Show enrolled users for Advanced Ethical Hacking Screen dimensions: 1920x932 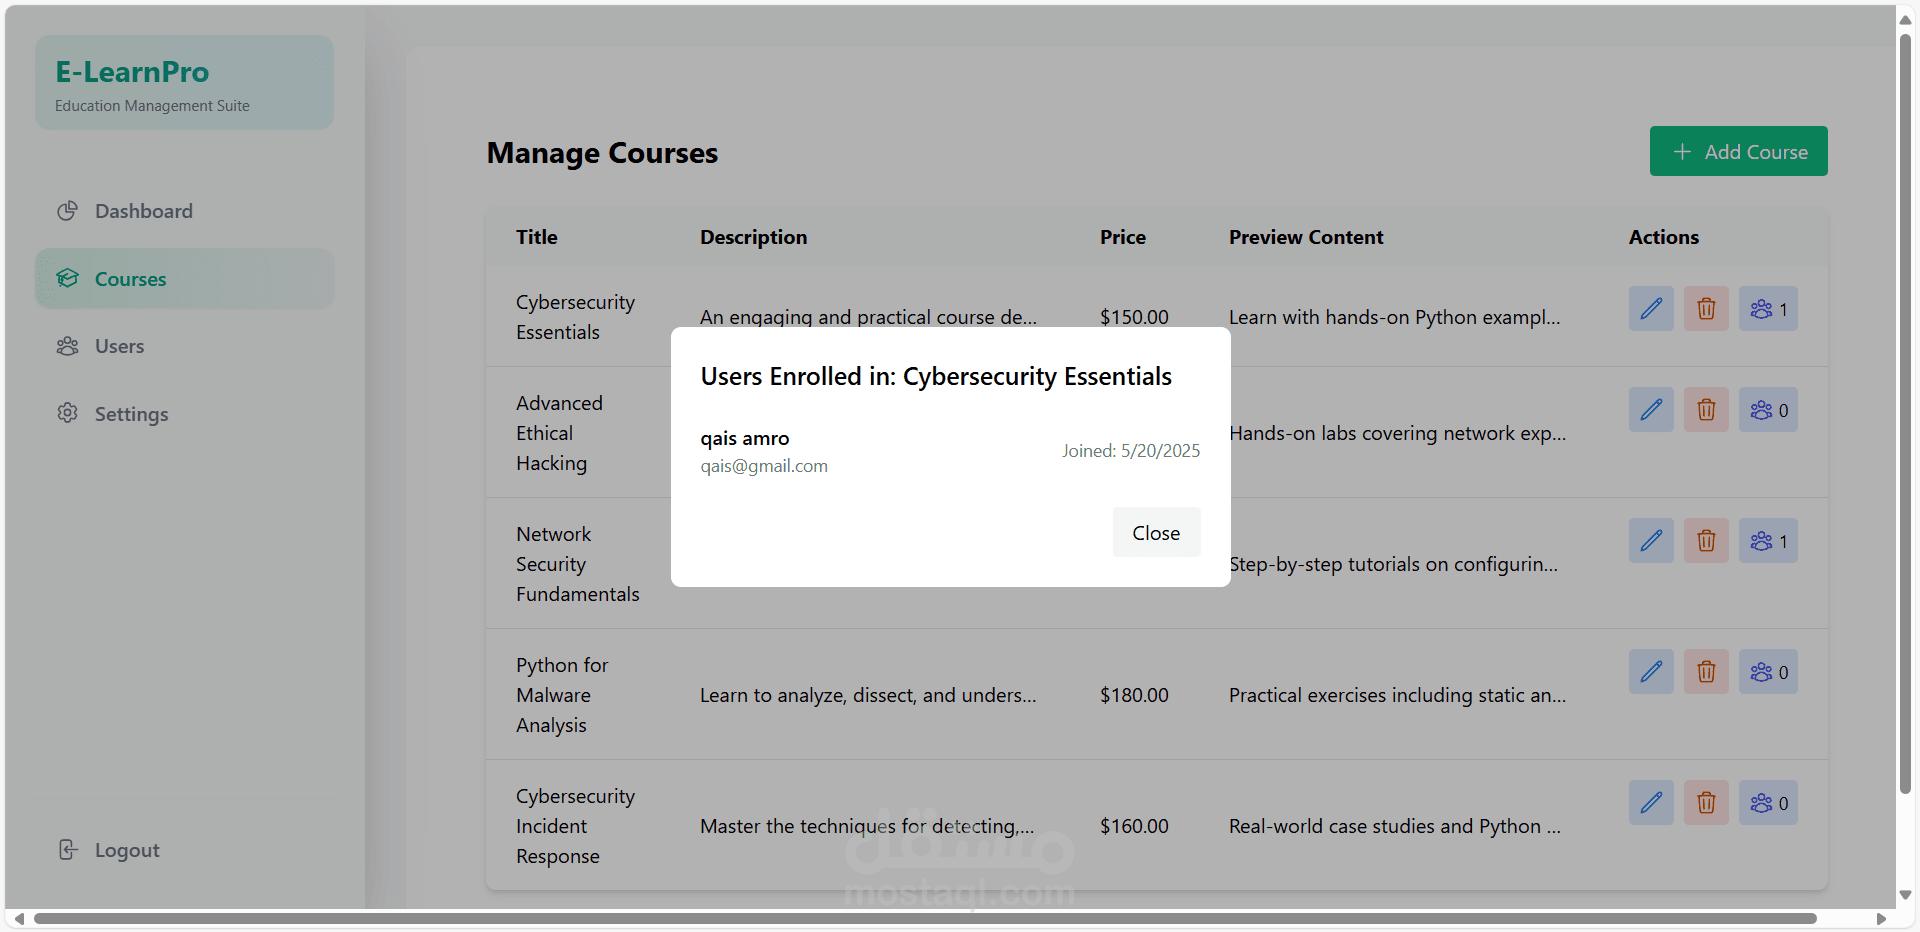coord(1768,410)
